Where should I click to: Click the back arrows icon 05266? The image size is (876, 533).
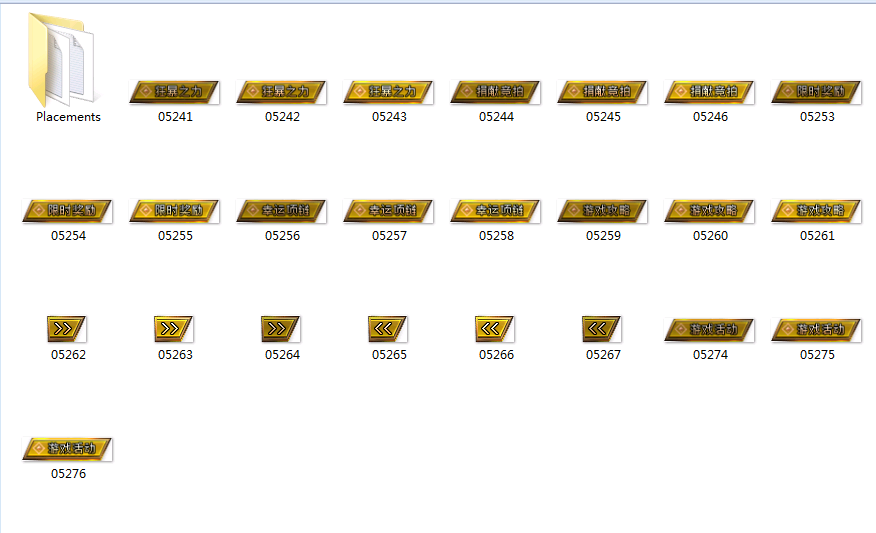click(496, 329)
